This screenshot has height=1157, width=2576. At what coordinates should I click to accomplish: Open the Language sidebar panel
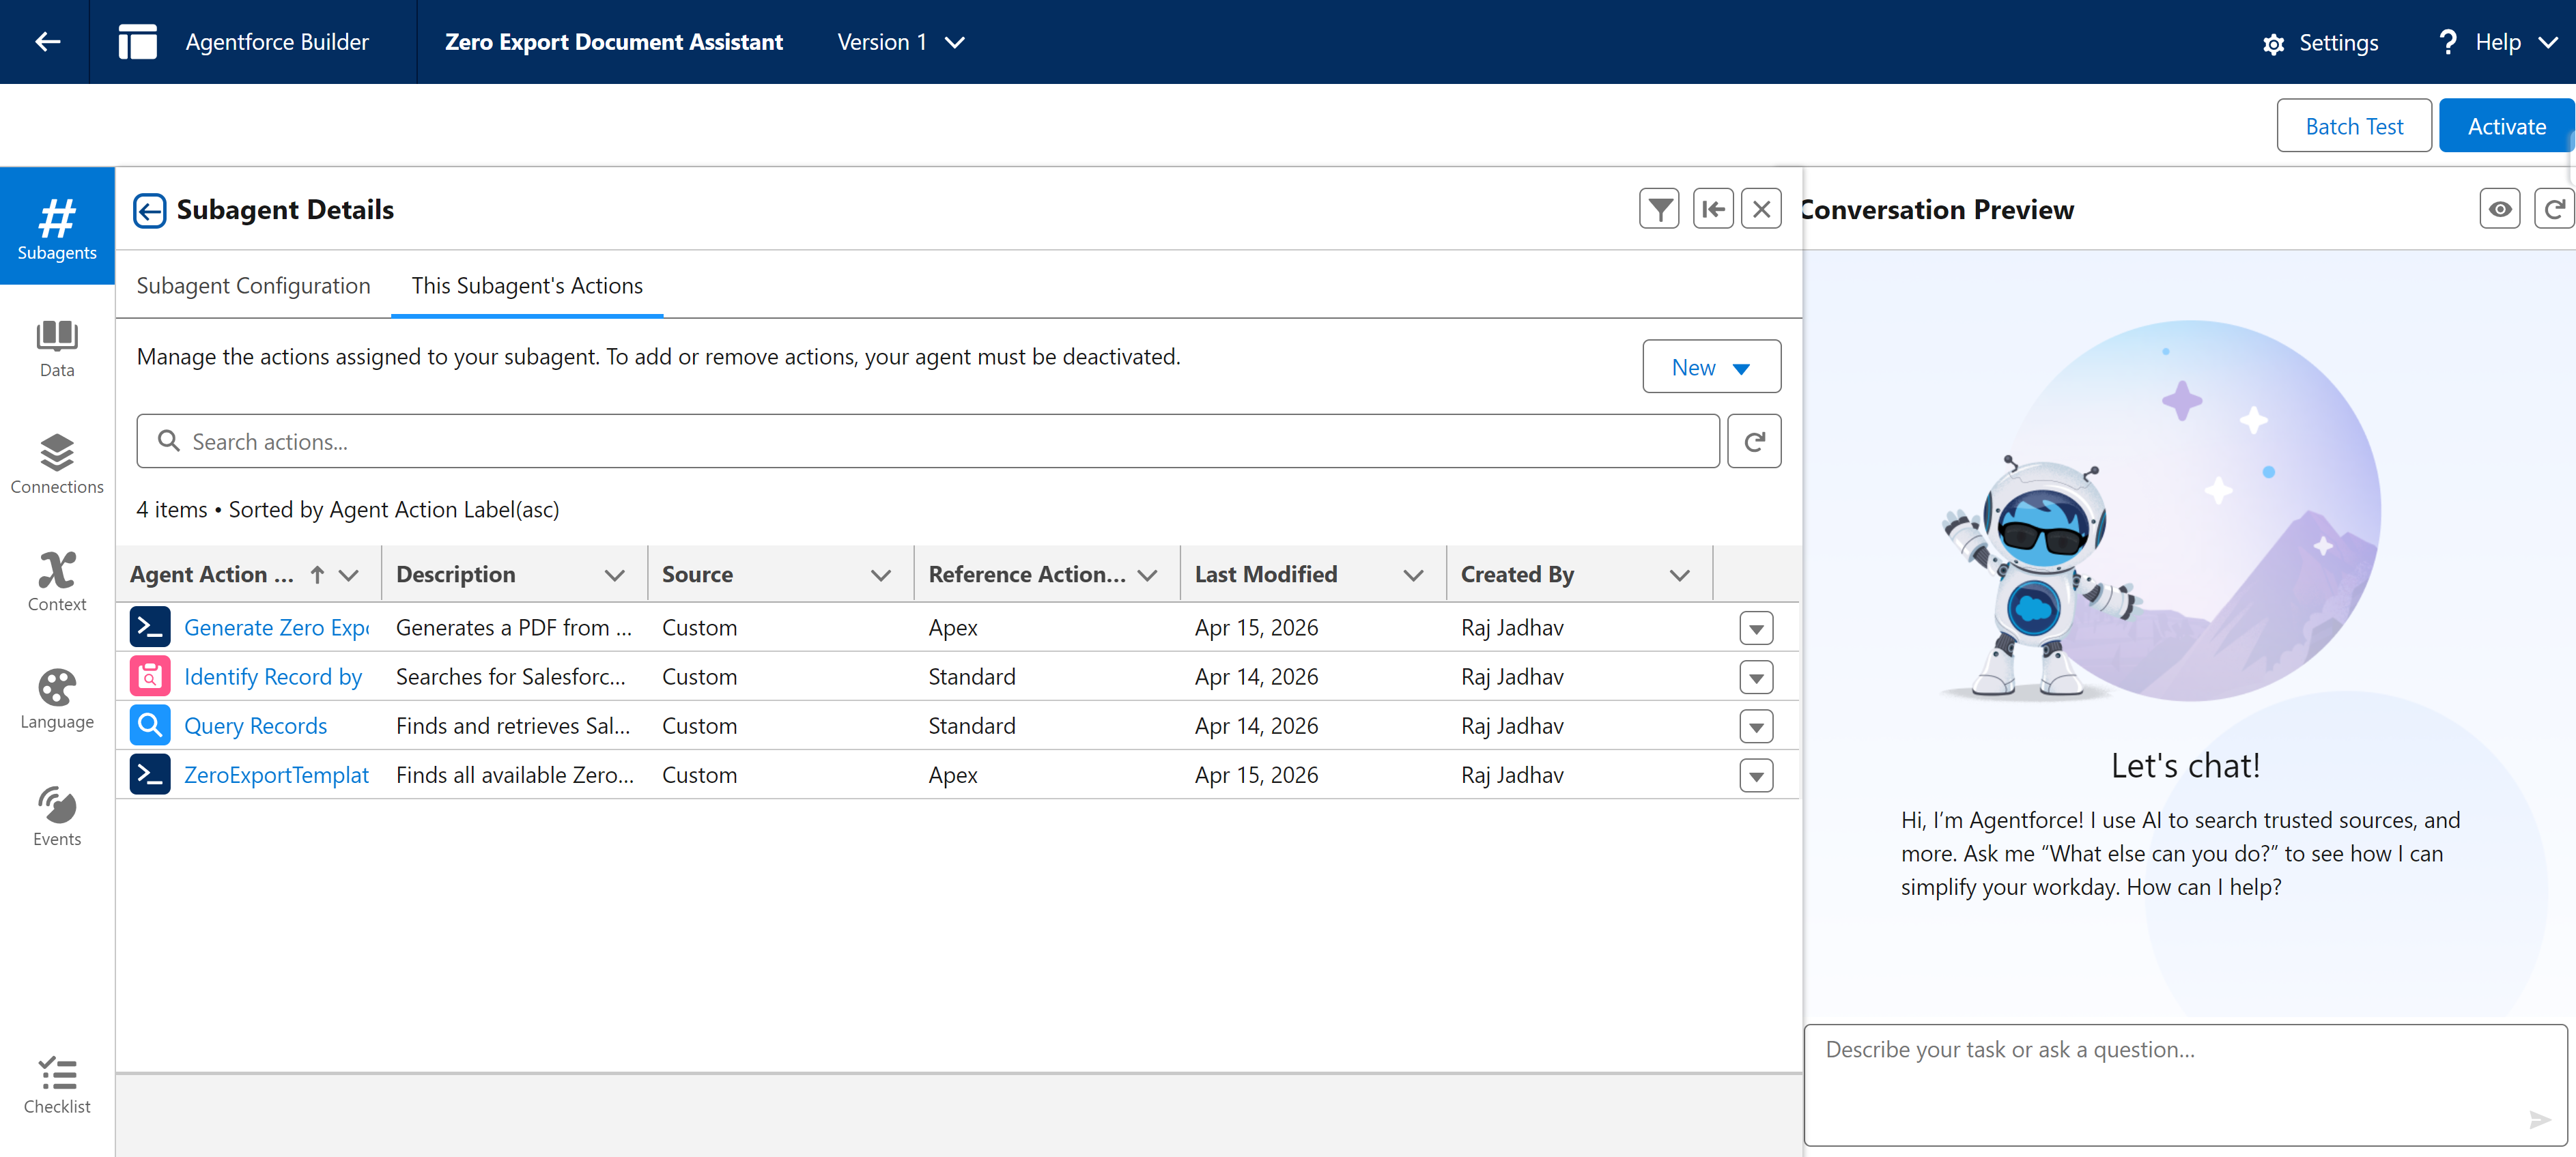[x=57, y=699]
